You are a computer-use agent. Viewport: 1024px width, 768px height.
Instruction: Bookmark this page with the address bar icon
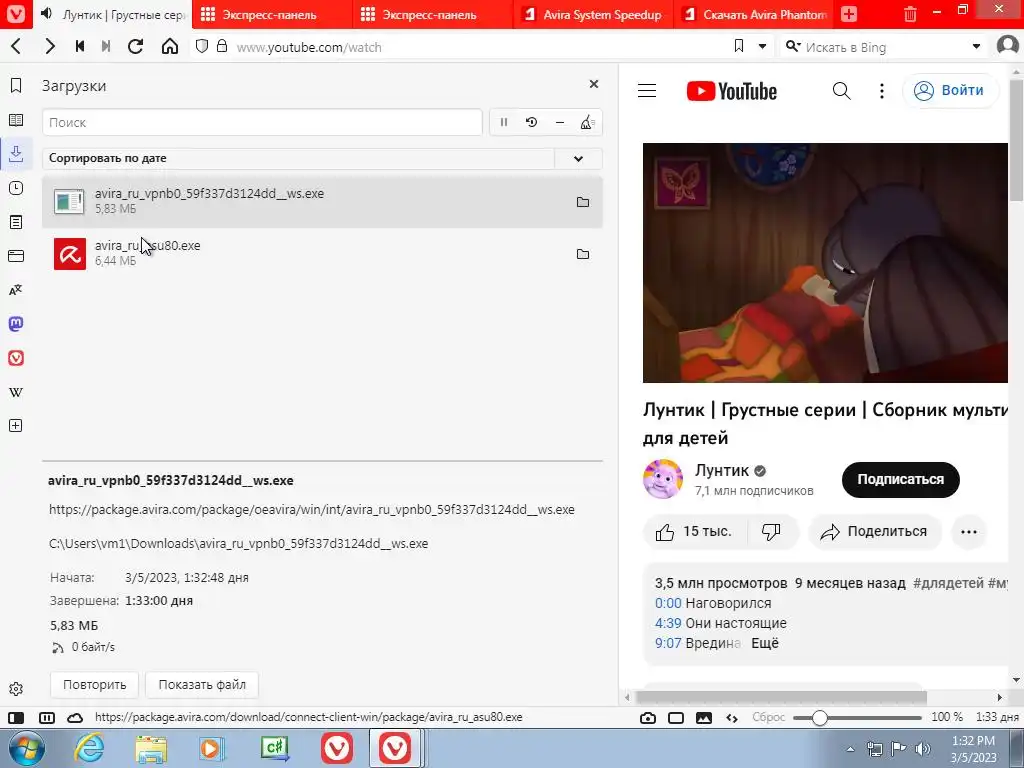coord(739,46)
